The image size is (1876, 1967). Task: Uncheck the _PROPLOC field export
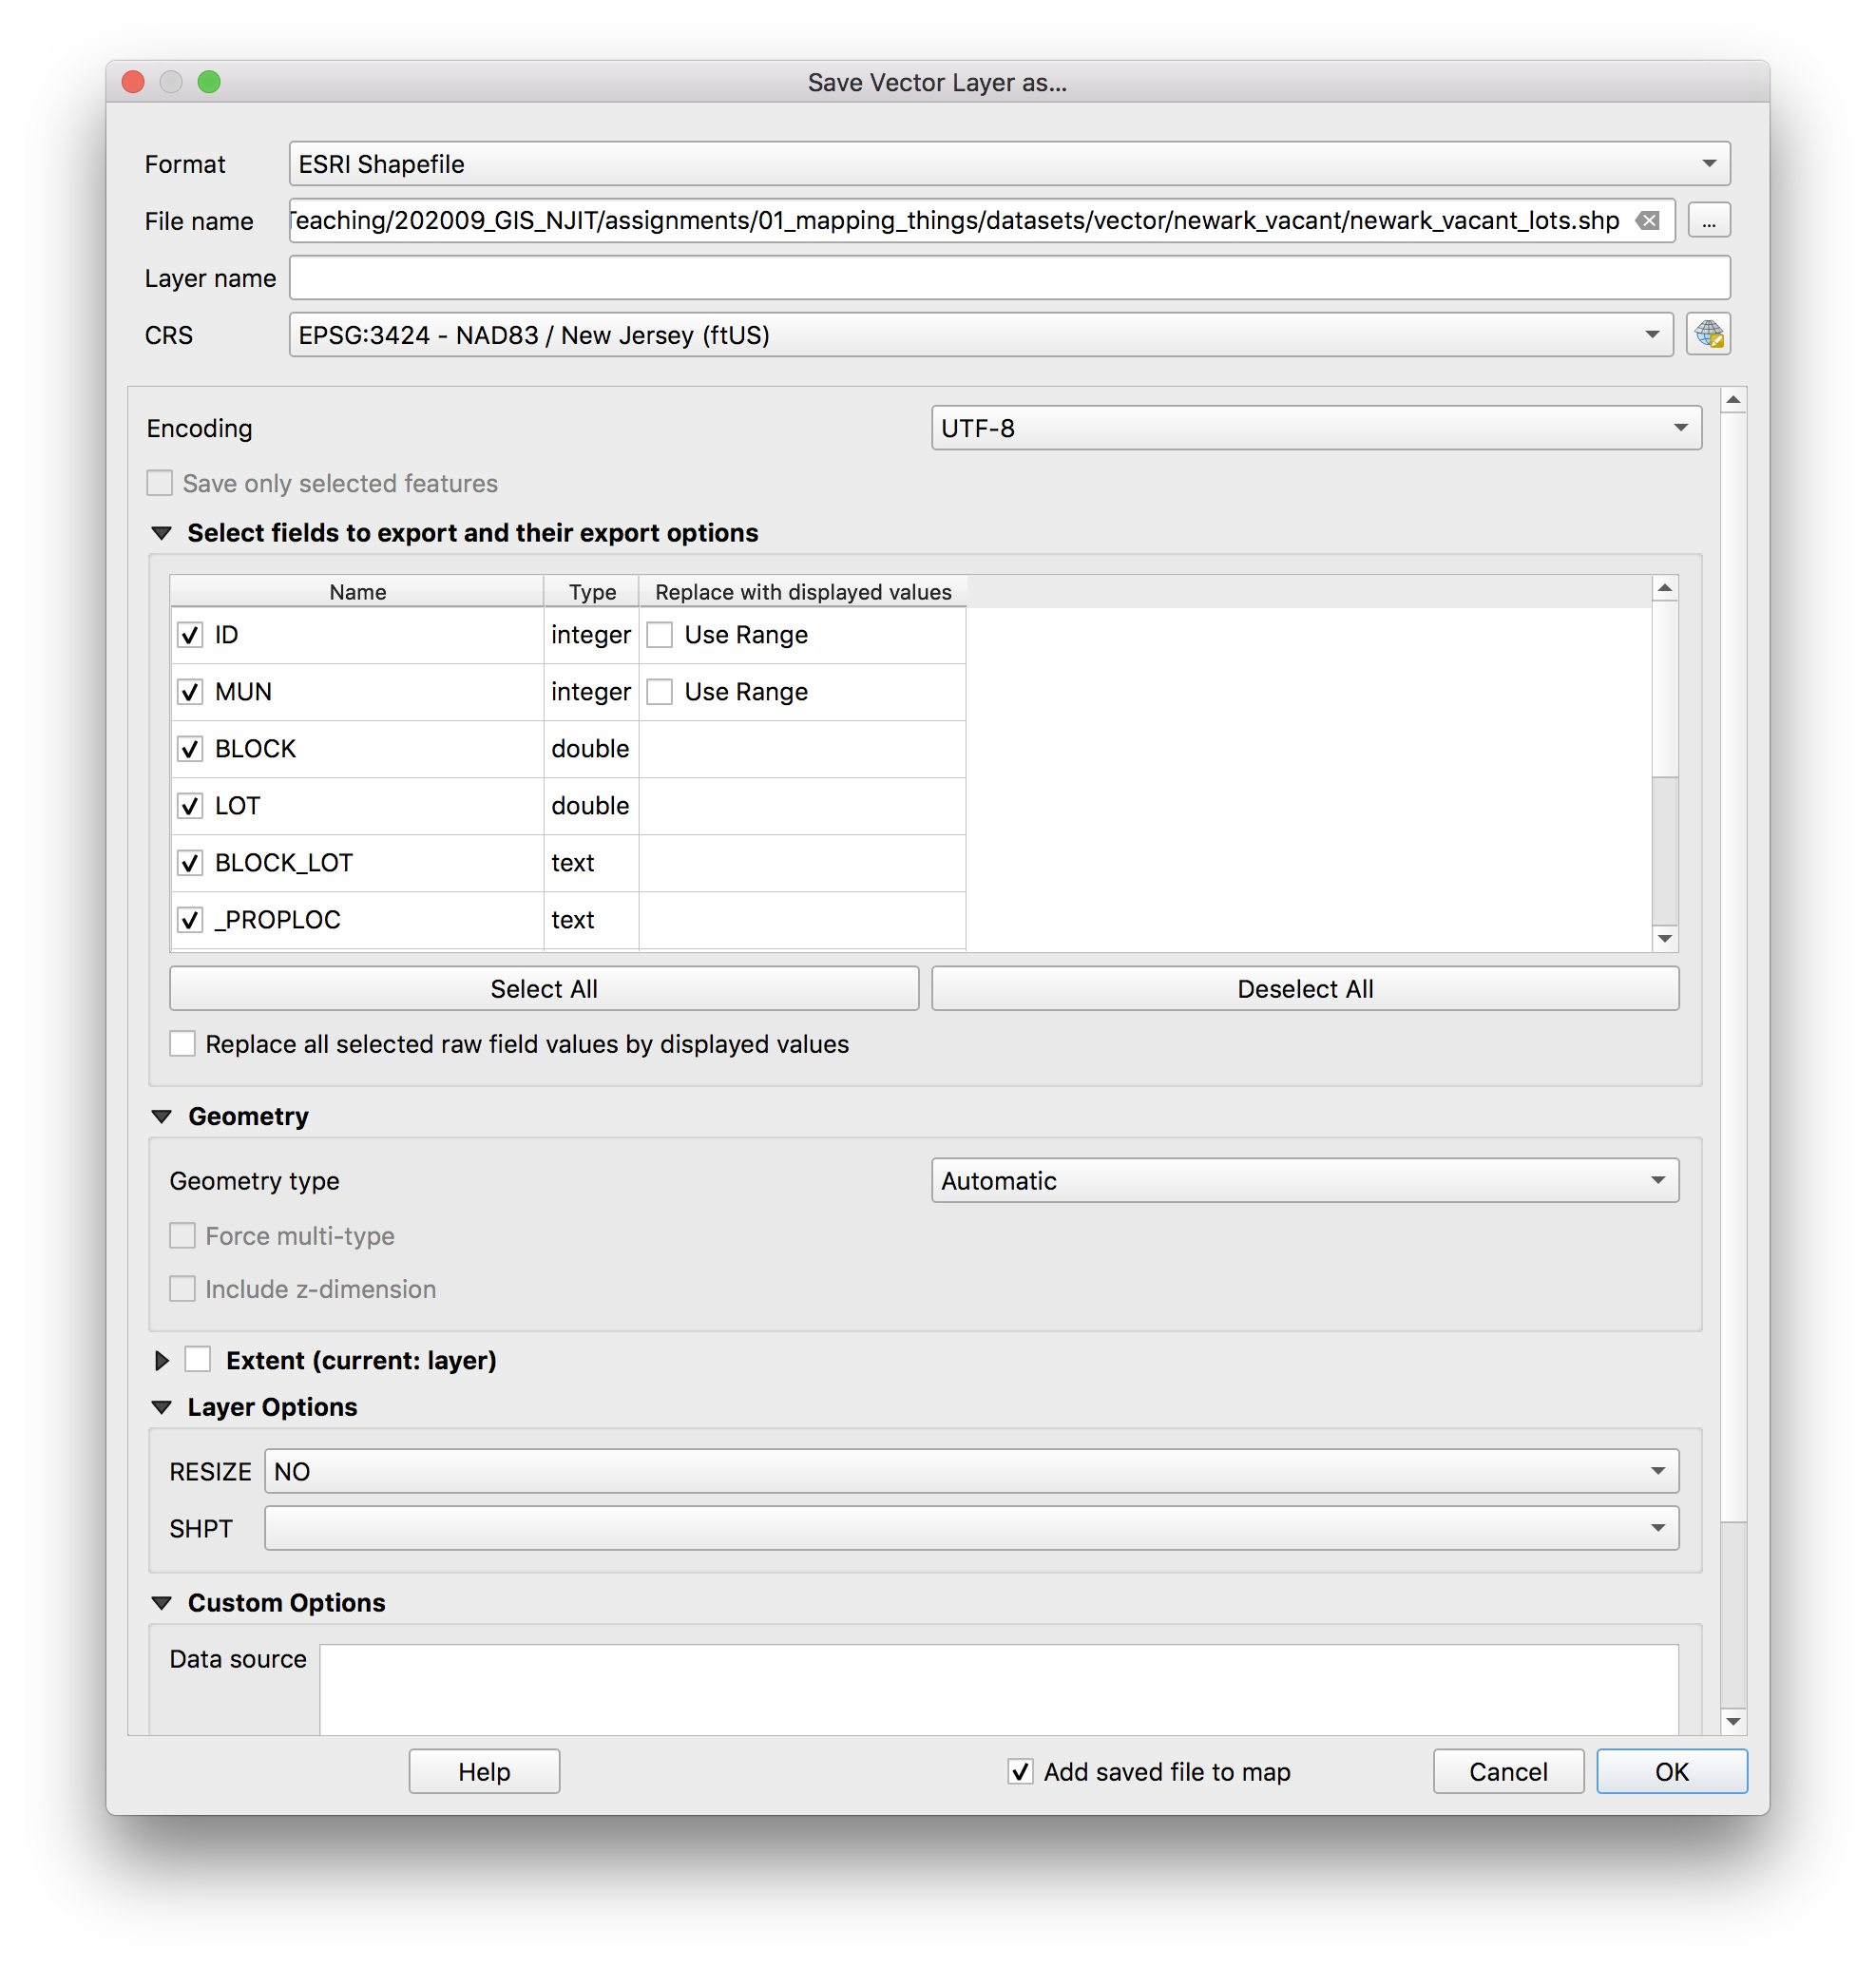point(190,919)
